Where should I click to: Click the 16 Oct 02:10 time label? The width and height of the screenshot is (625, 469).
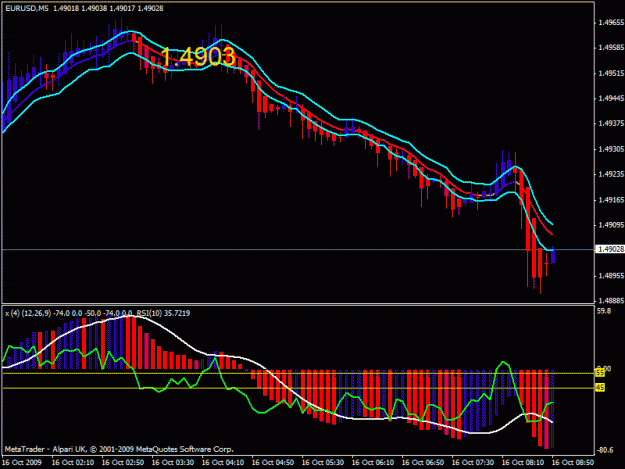tap(73, 462)
